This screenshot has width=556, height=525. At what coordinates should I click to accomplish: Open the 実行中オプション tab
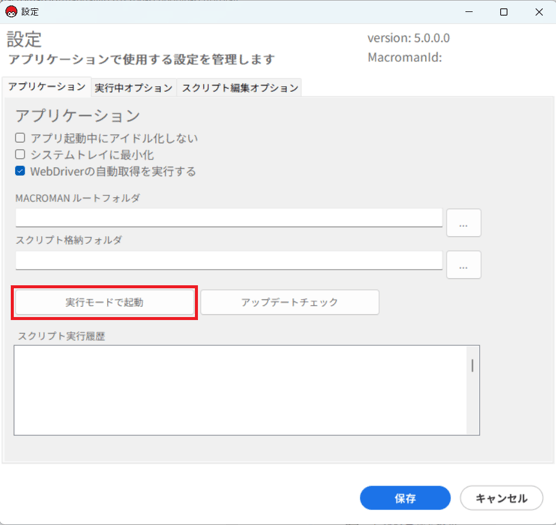[x=134, y=88]
